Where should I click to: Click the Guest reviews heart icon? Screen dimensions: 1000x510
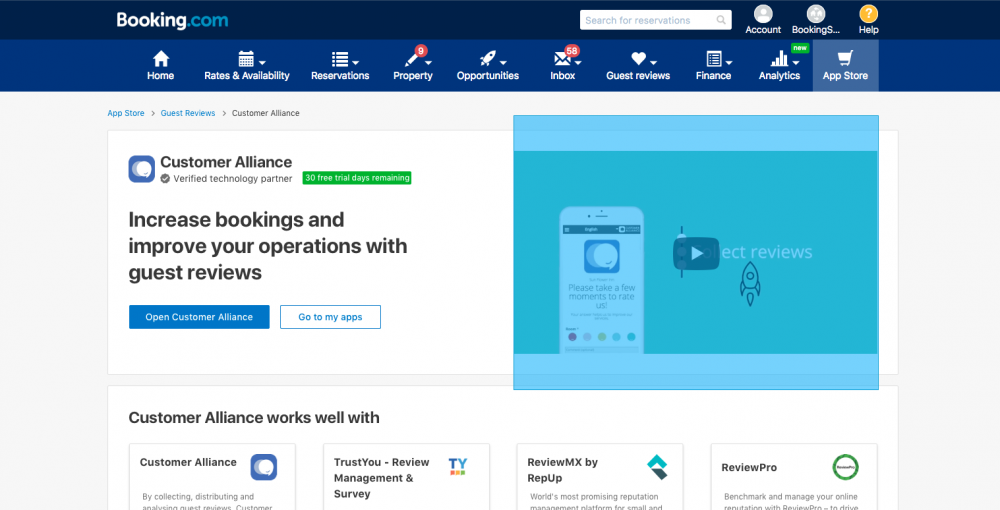tap(638, 59)
